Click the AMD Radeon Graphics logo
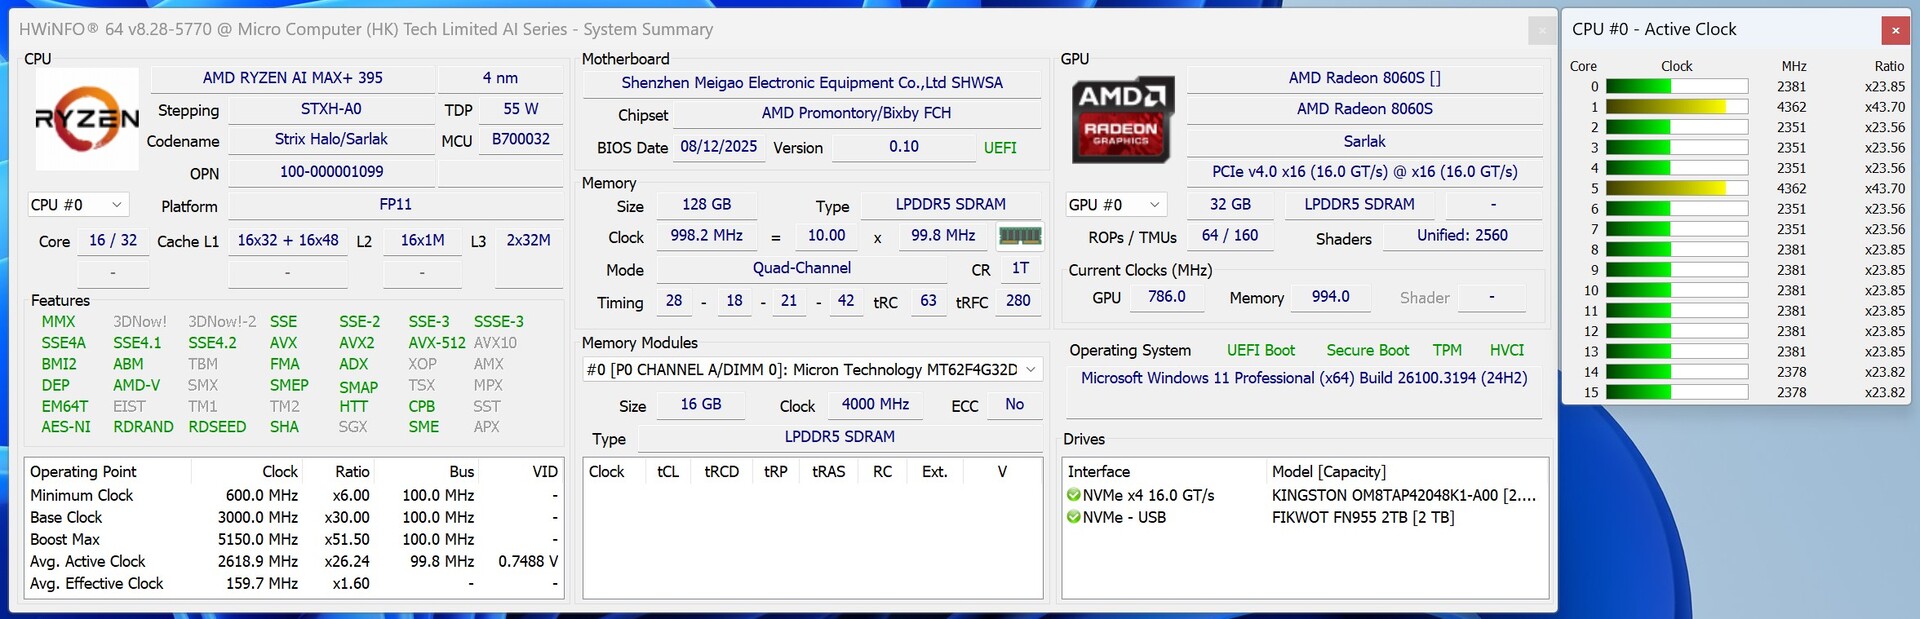The height and width of the screenshot is (619, 1920). click(1122, 119)
